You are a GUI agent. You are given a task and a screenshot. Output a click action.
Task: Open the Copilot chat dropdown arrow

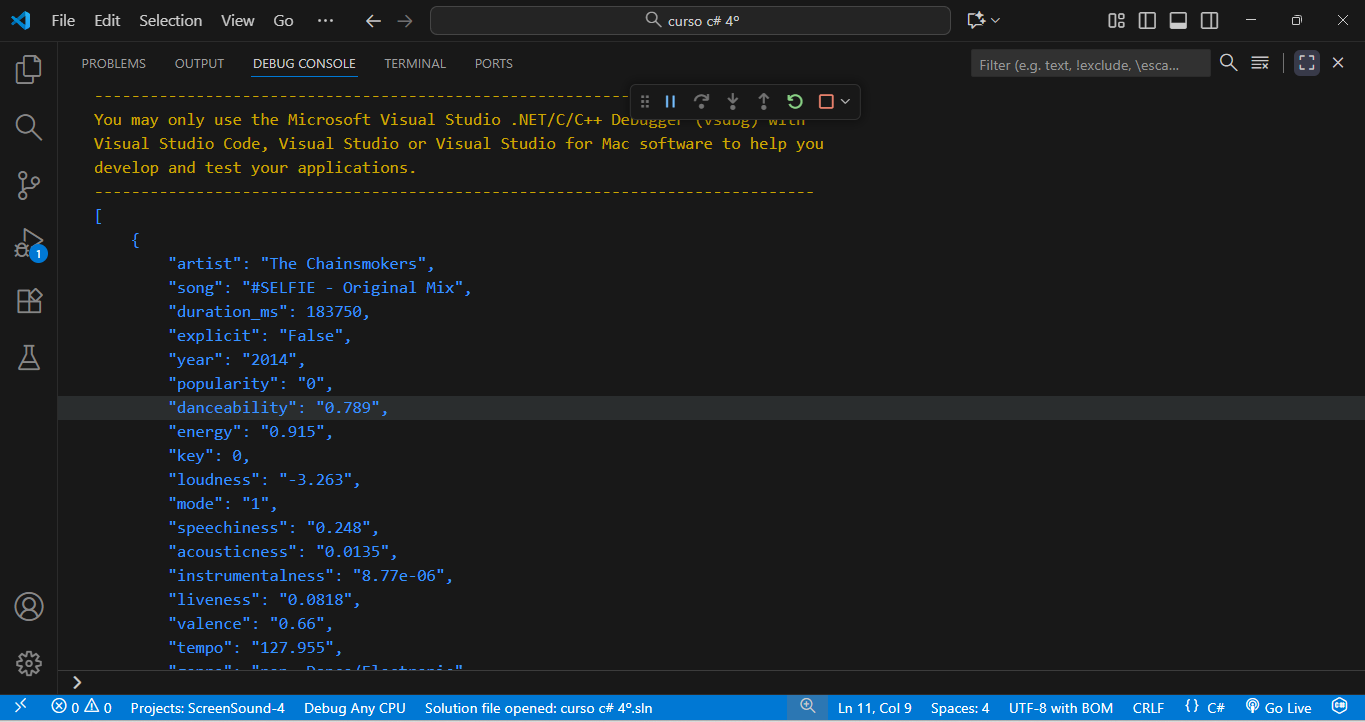(x=996, y=20)
